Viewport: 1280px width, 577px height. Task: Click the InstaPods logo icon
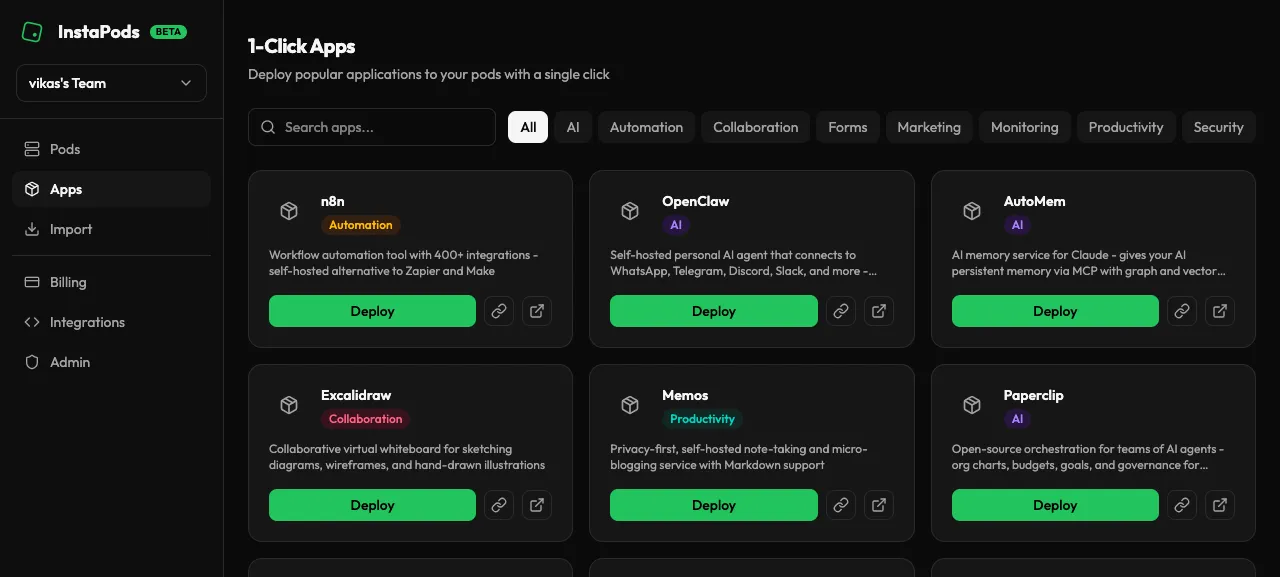coord(32,32)
